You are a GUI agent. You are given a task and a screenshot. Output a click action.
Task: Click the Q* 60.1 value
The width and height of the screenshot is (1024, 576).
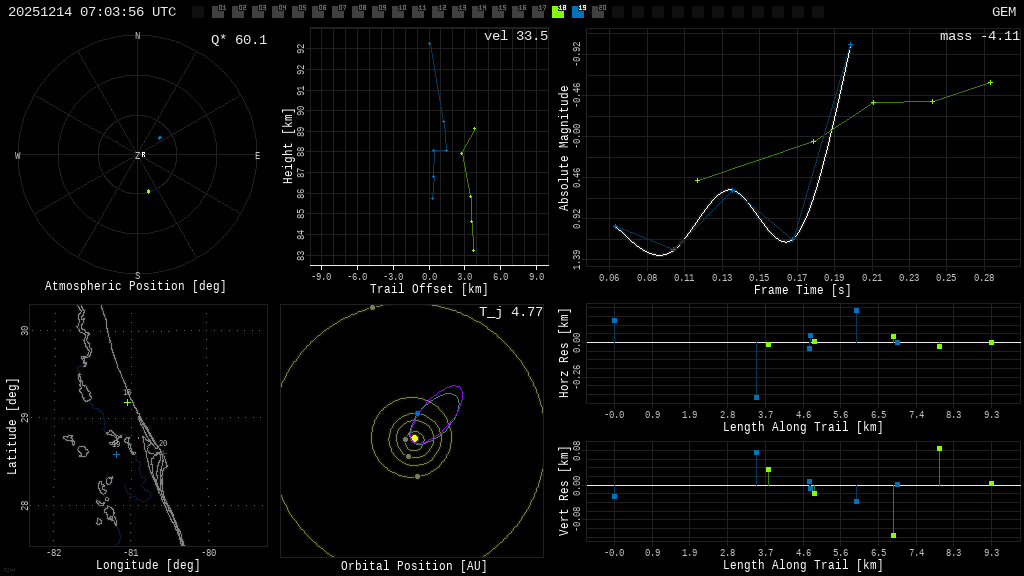(x=239, y=40)
